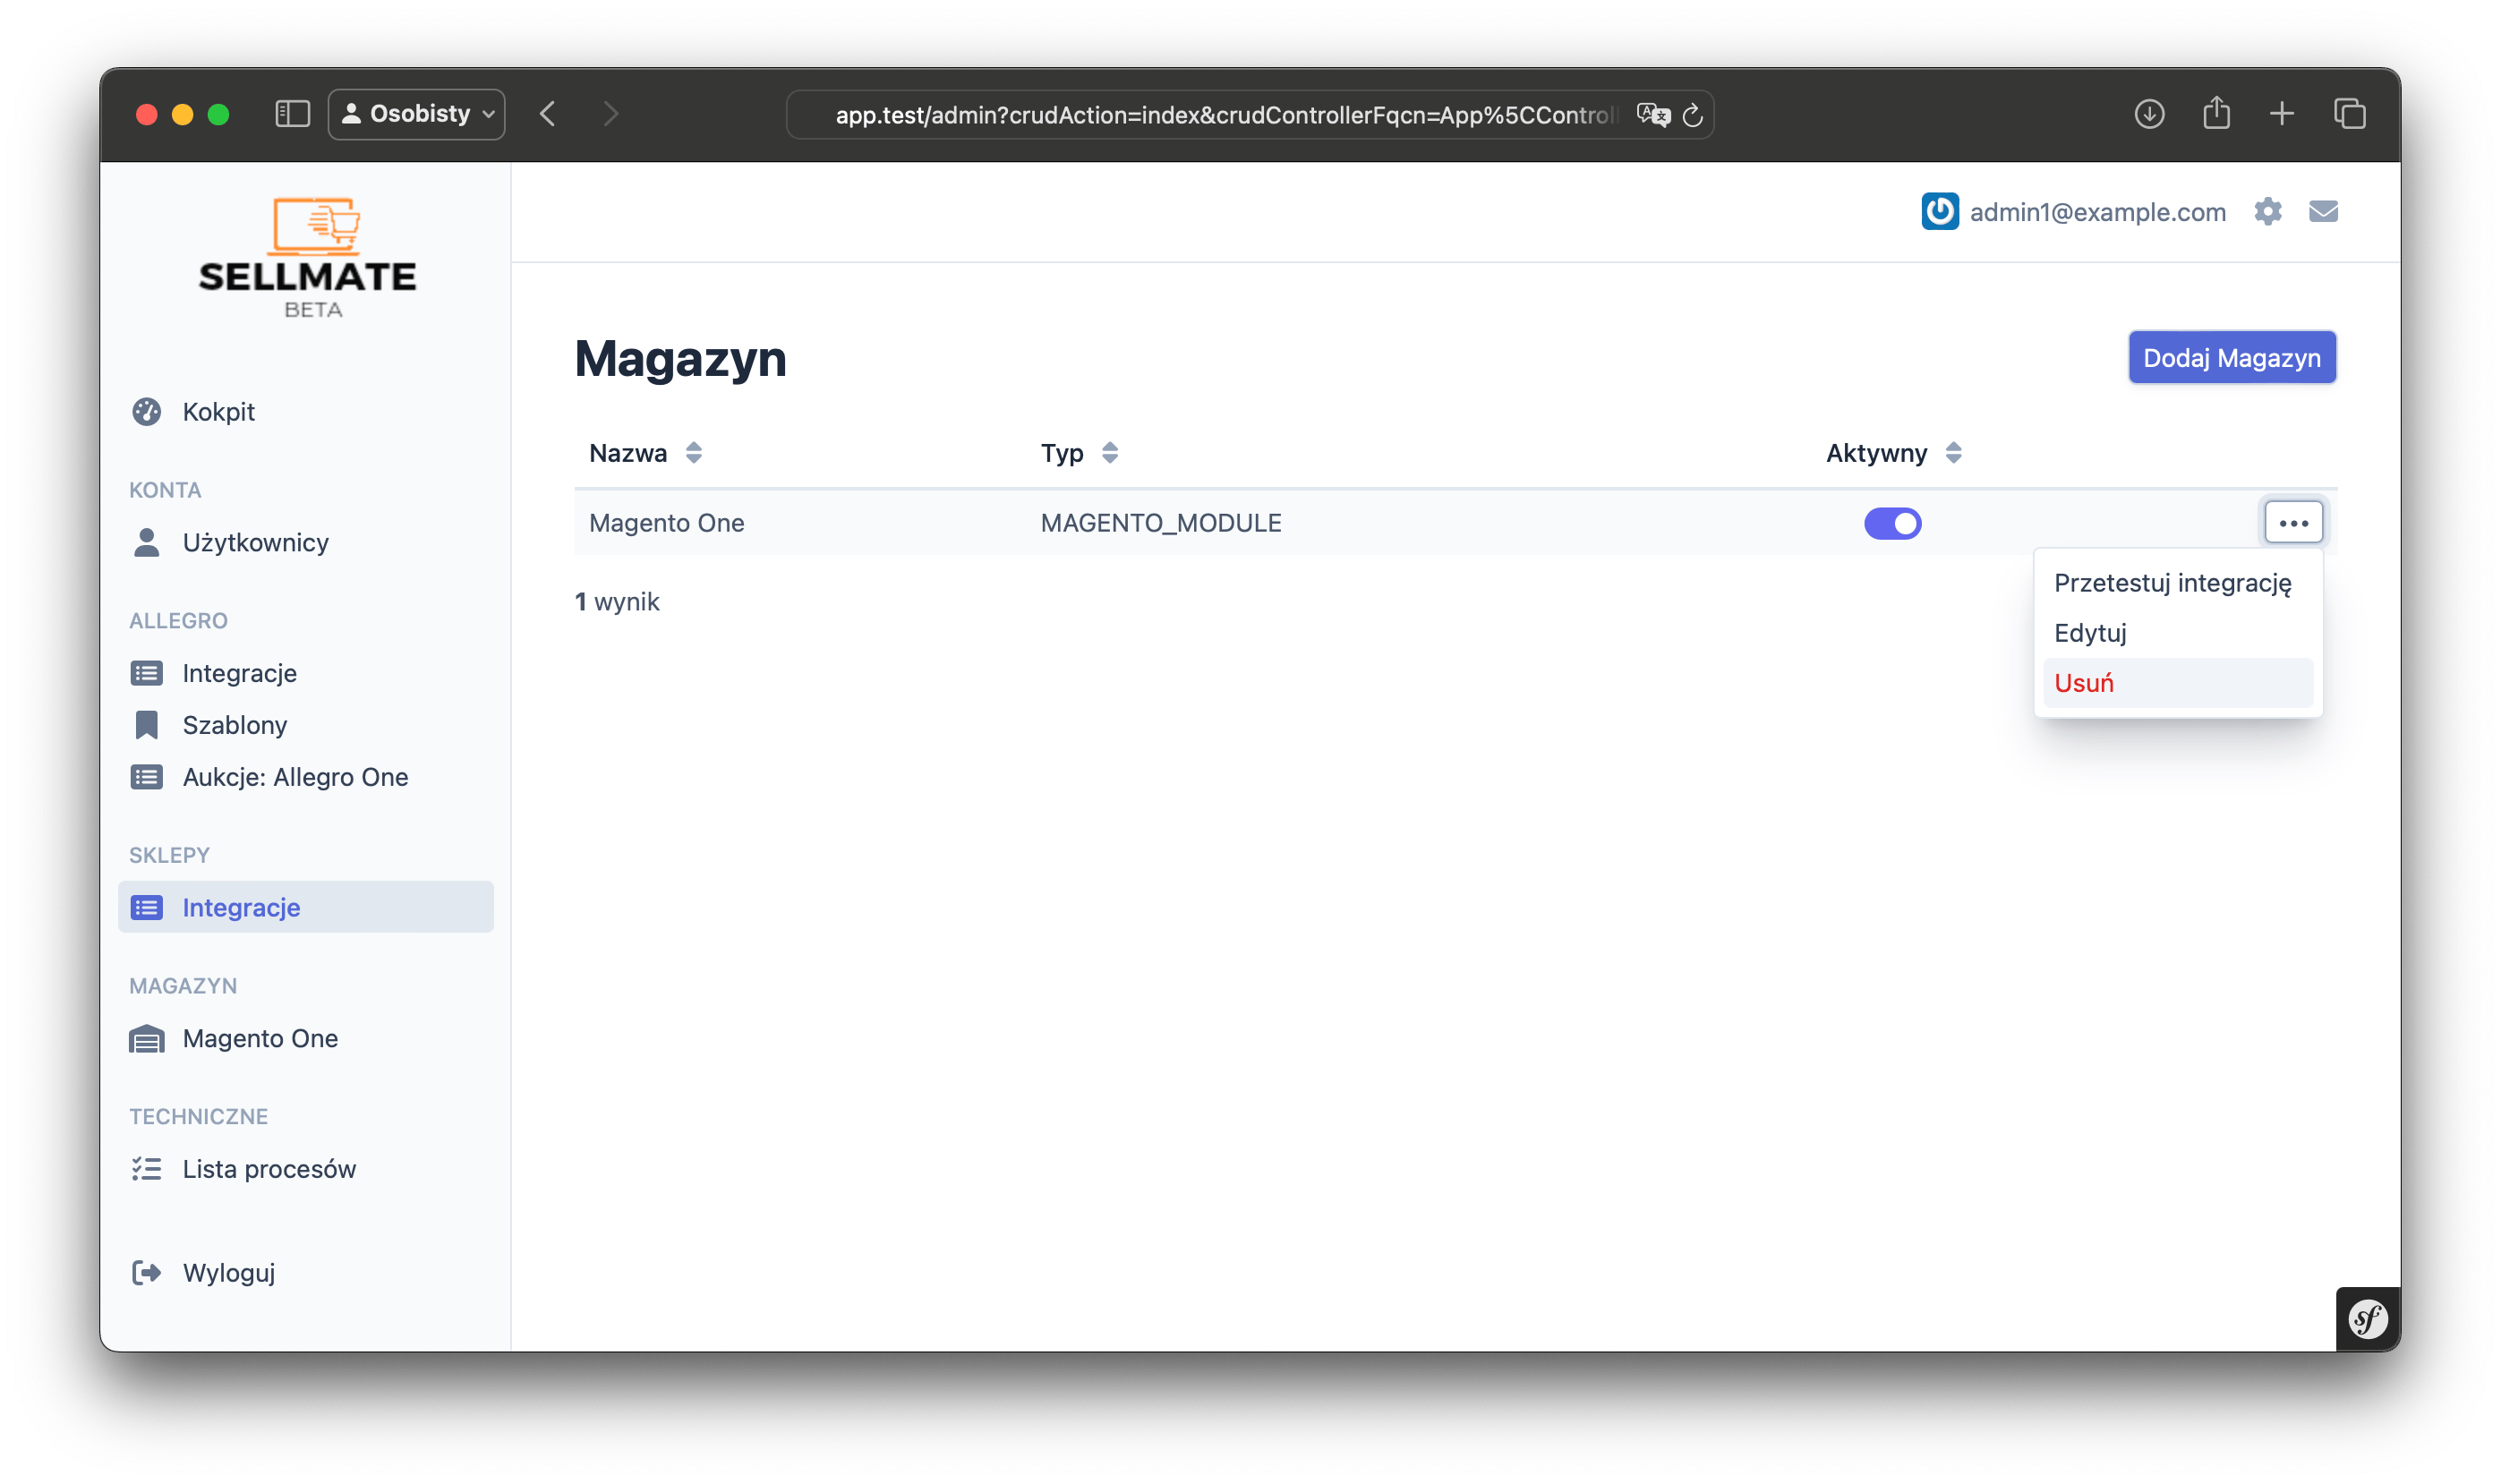The width and height of the screenshot is (2501, 1484).
Task: Sort by Aktywny column arrows
Action: [1953, 453]
